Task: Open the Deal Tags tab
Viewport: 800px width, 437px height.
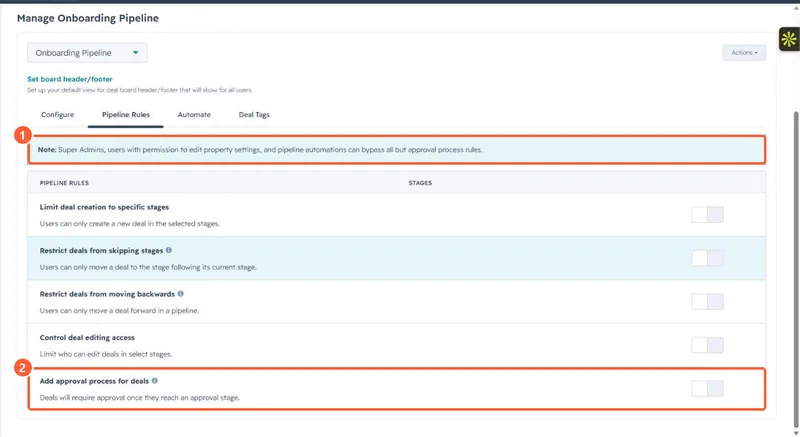Action: coord(254,115)
